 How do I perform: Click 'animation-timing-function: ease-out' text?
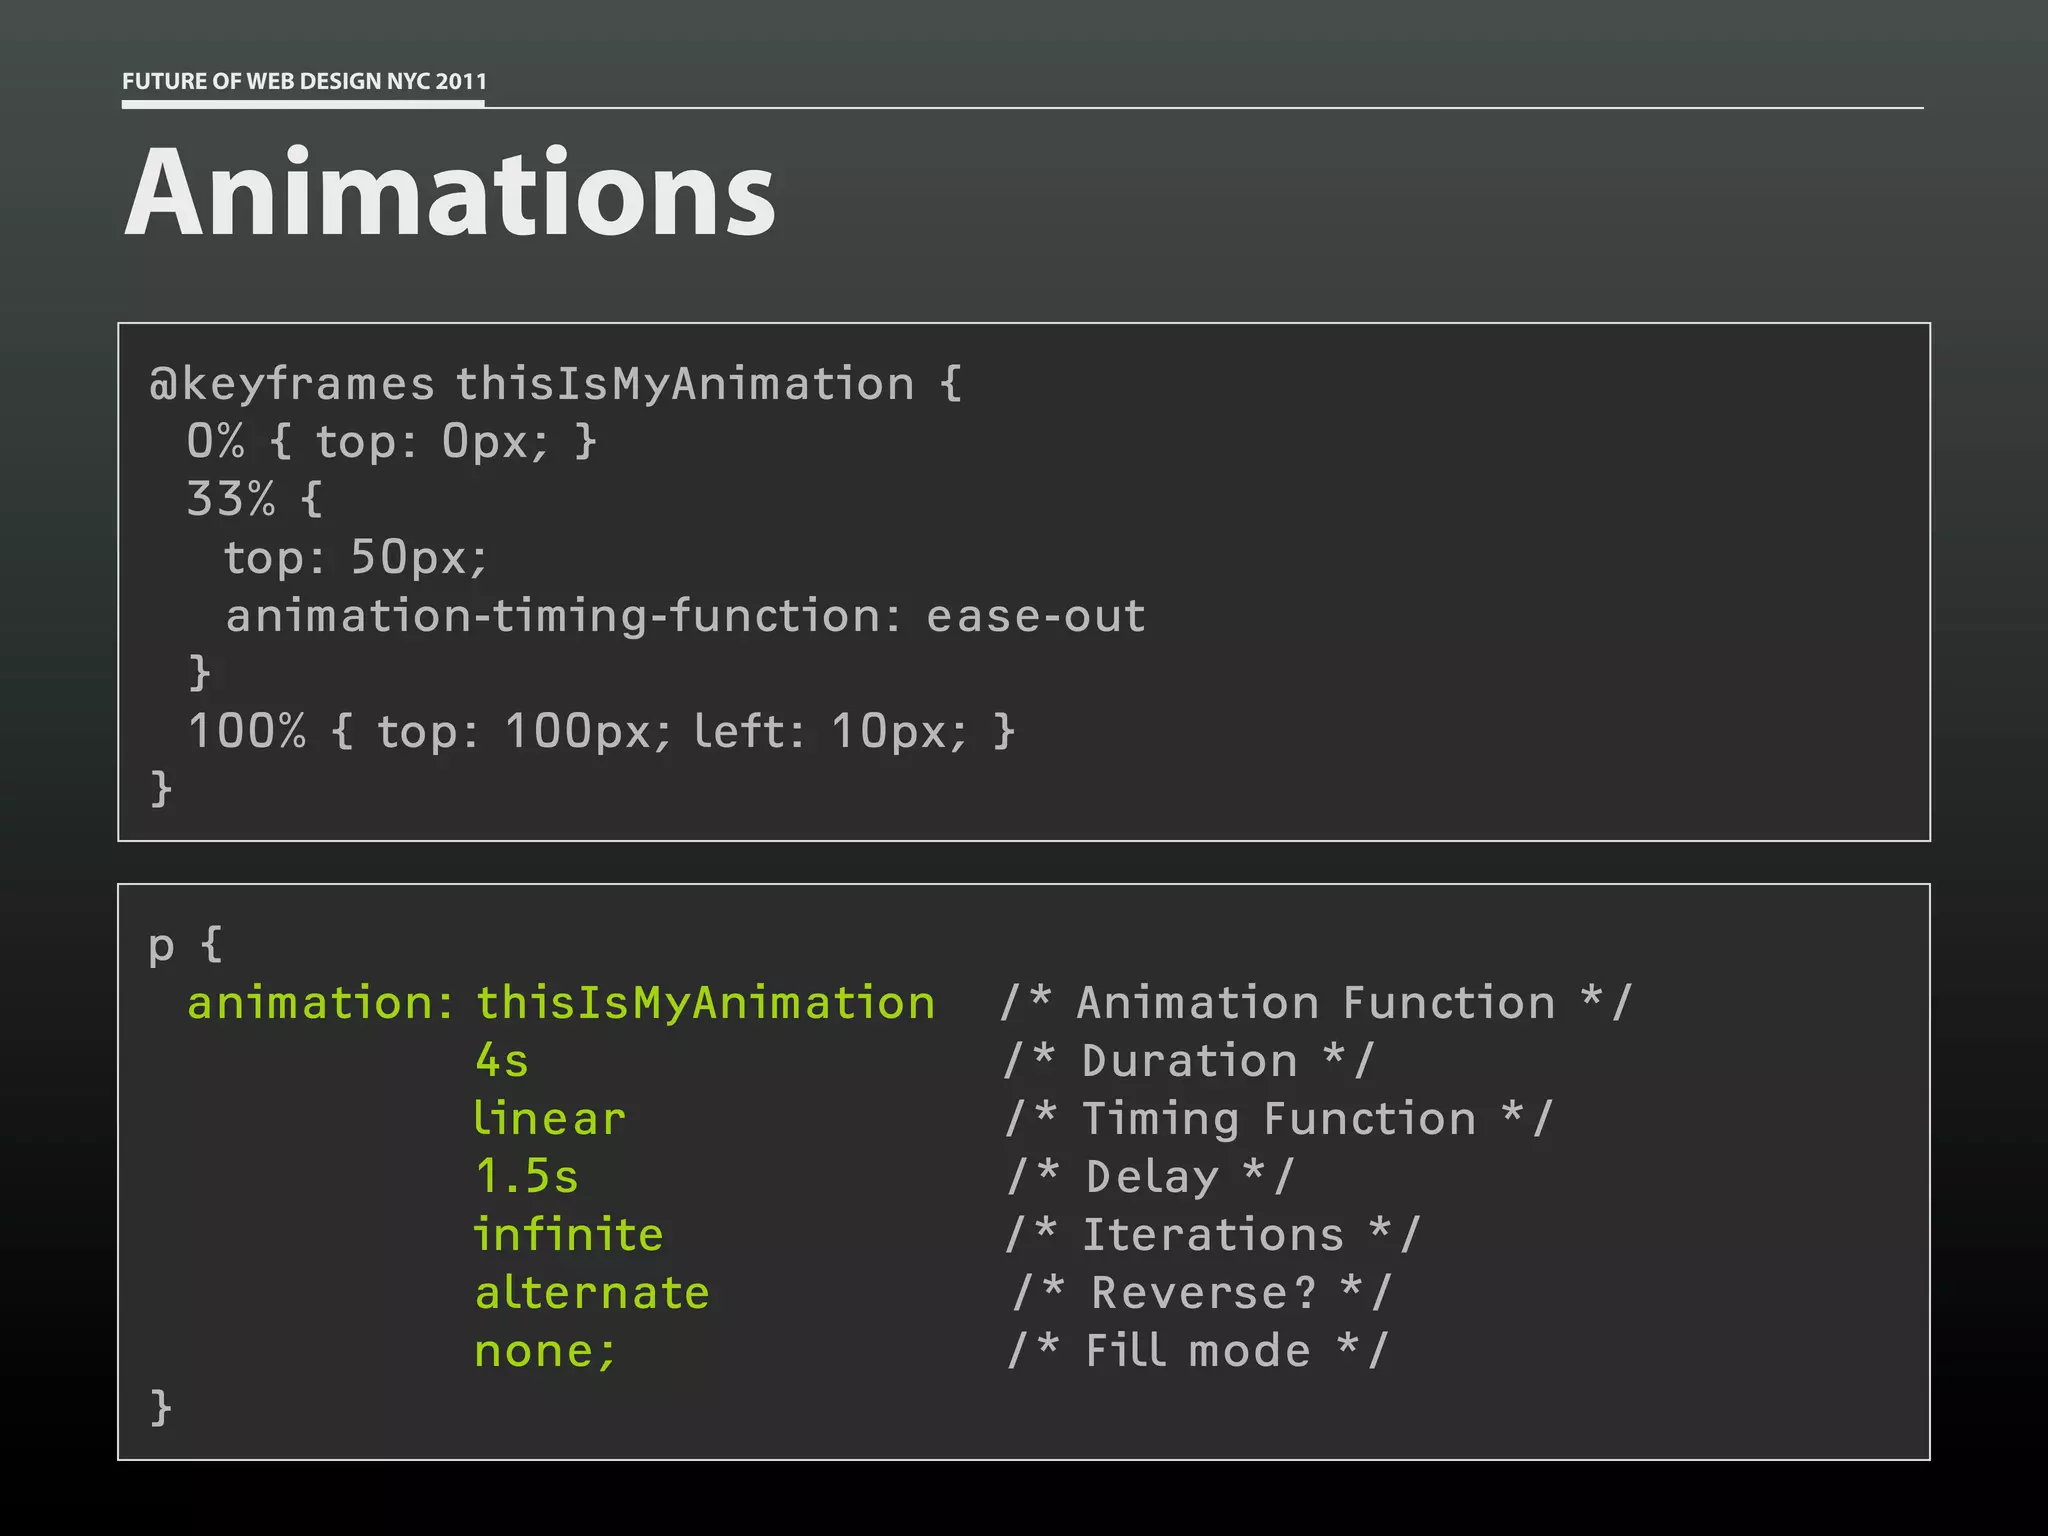click(x=686, y=616)
